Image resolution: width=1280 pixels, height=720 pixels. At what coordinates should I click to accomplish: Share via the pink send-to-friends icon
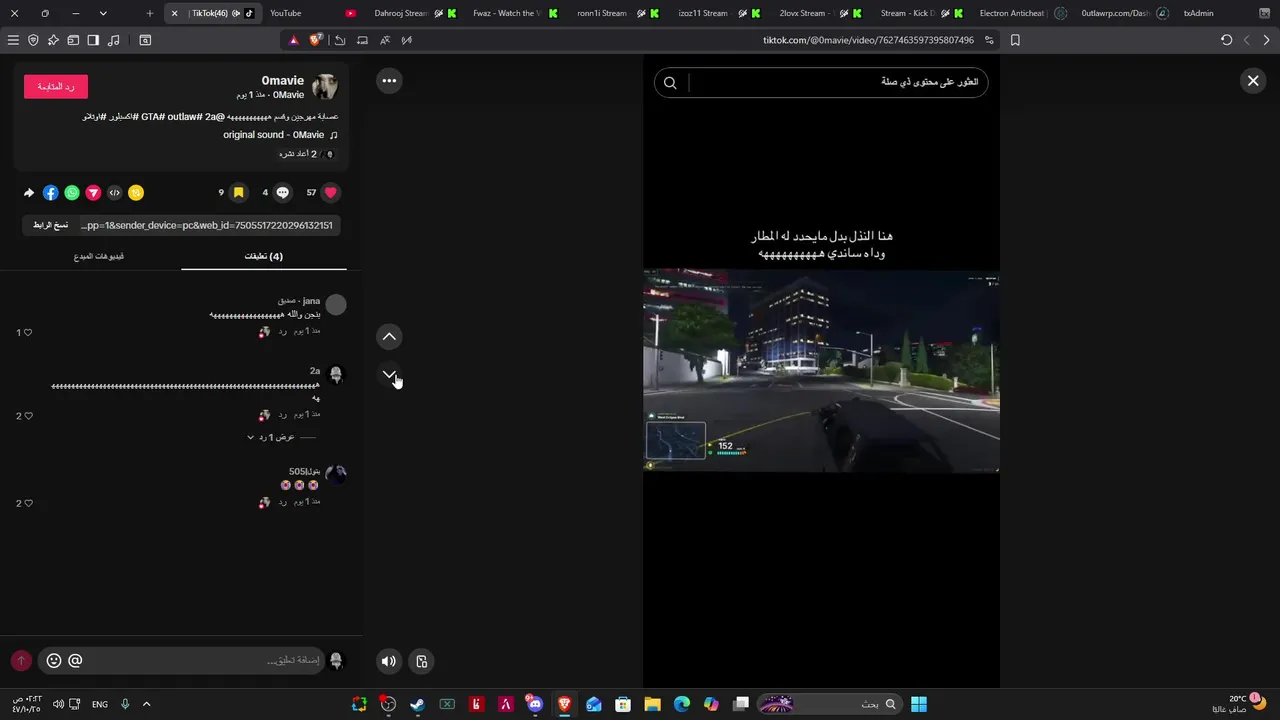93,193
